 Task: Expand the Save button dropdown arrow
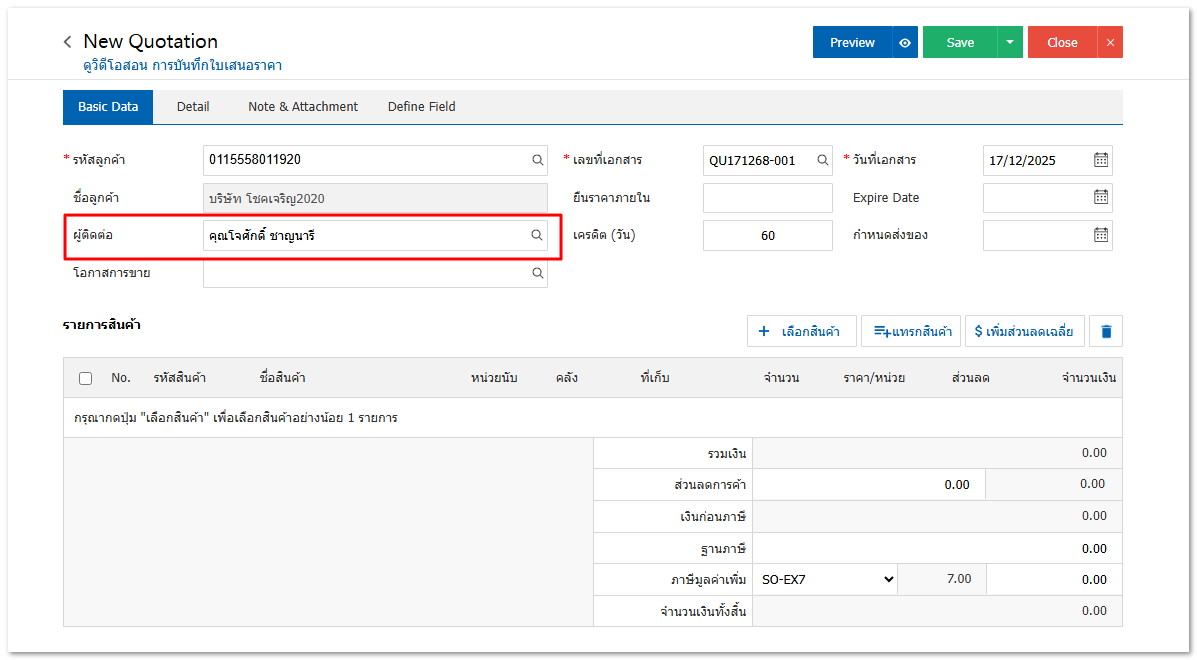pos(1010,43)
